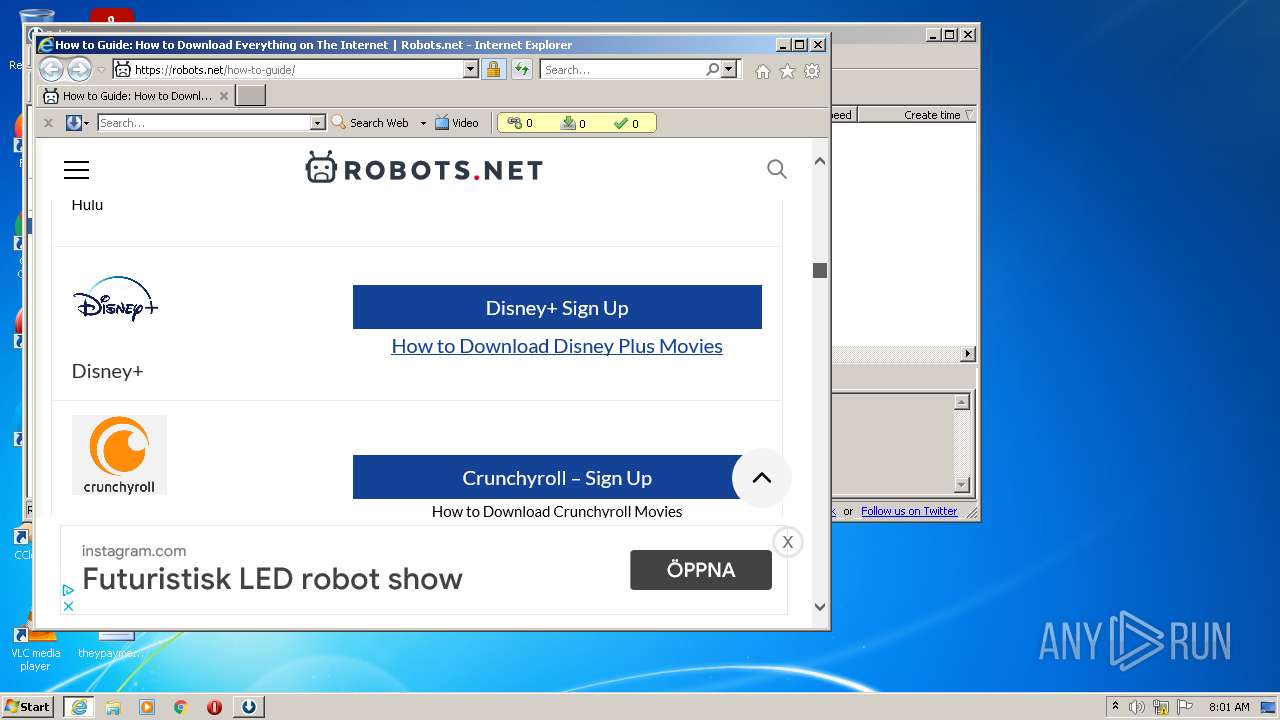
Task: Open Favorites star icon
Action: pyautogui.click(x=788, y=71)
